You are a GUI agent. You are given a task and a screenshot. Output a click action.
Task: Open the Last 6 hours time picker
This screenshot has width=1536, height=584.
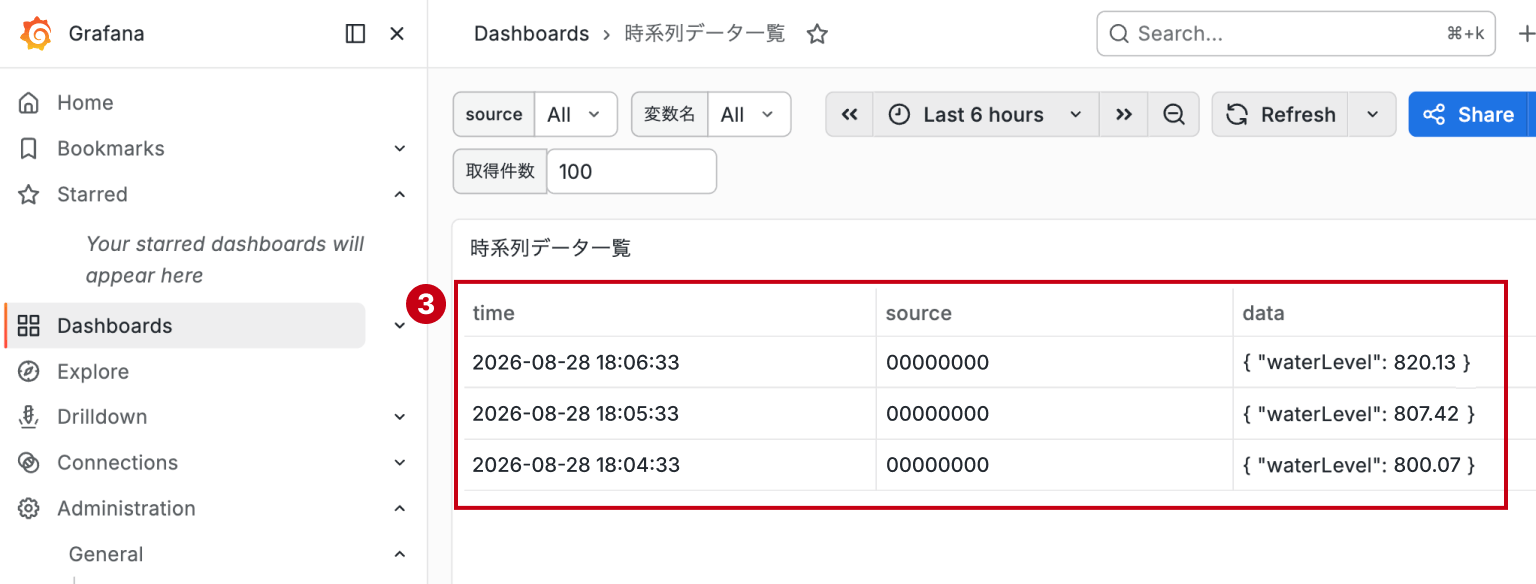(986, 115)
